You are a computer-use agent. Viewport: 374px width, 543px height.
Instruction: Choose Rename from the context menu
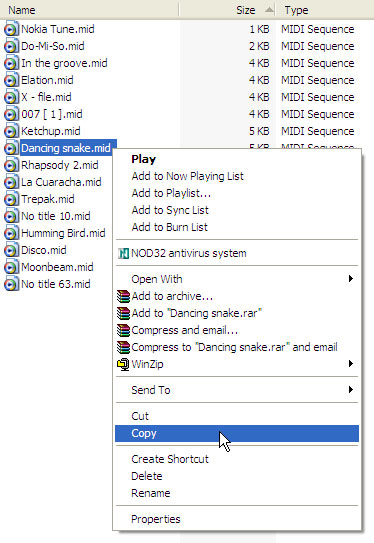237,493
